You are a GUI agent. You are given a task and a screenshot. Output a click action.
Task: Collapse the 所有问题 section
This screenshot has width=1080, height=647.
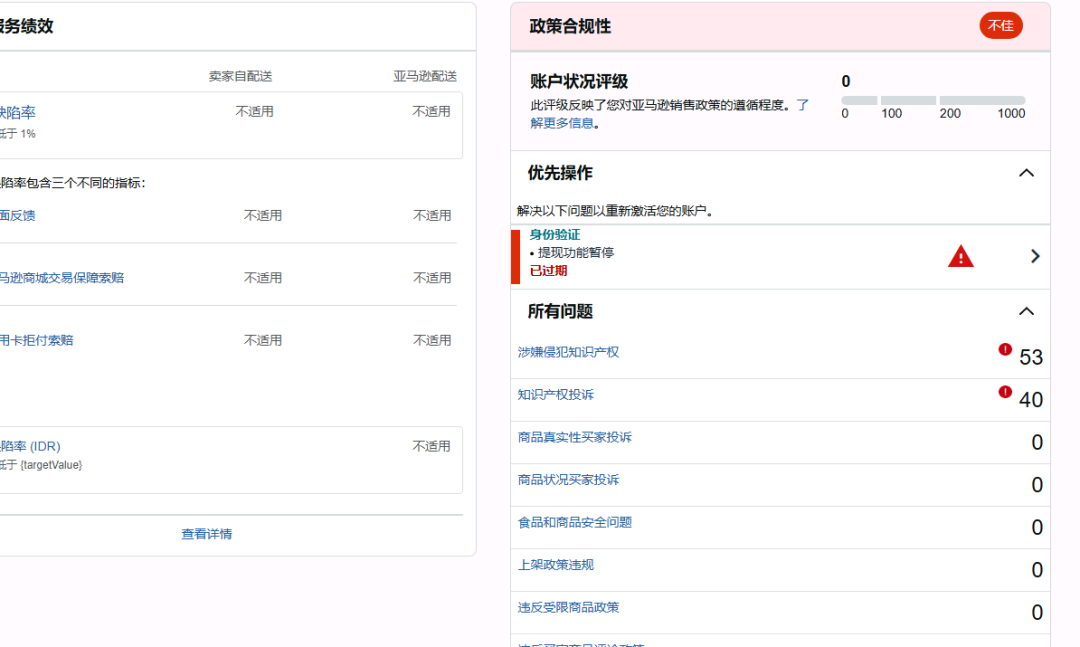(x=1026, y=311)
